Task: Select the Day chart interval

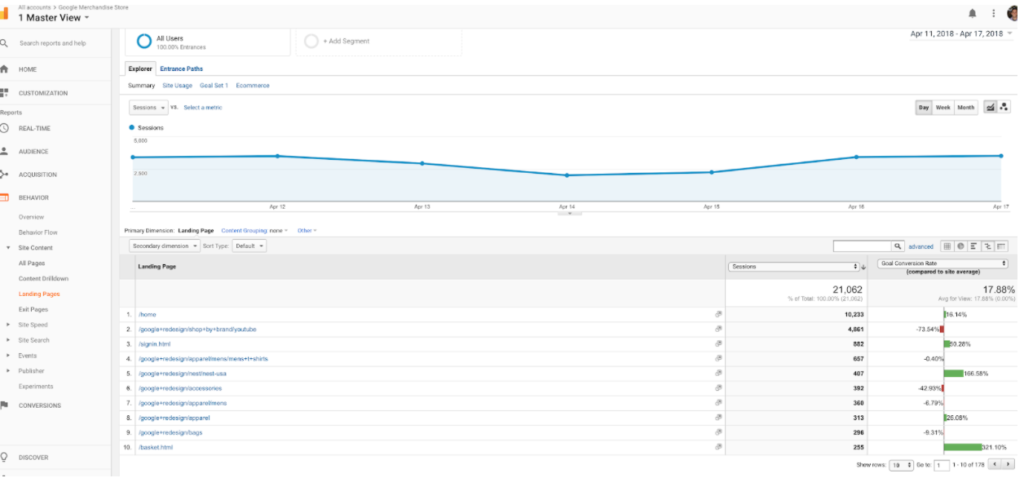Action: click(924, 107)
